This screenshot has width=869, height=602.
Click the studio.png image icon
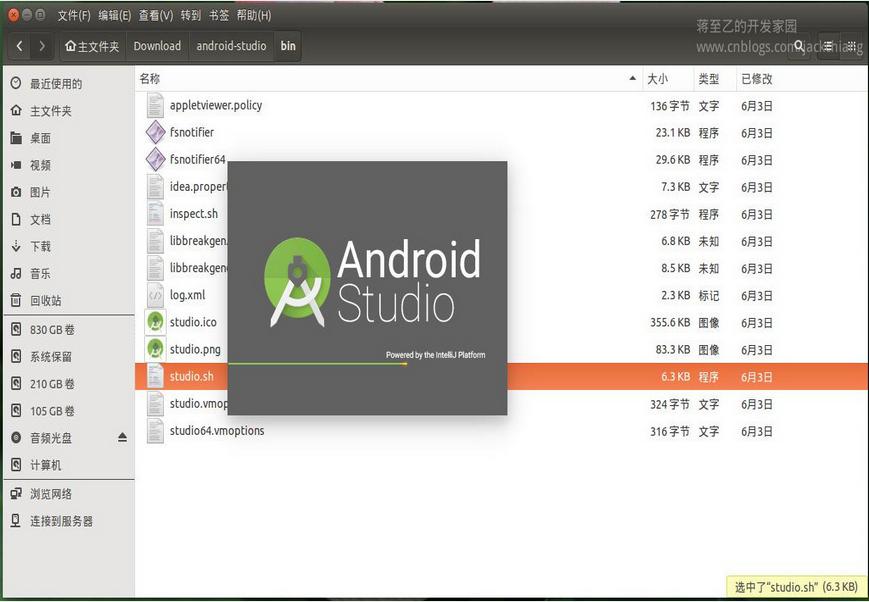[x=155, y=349]
